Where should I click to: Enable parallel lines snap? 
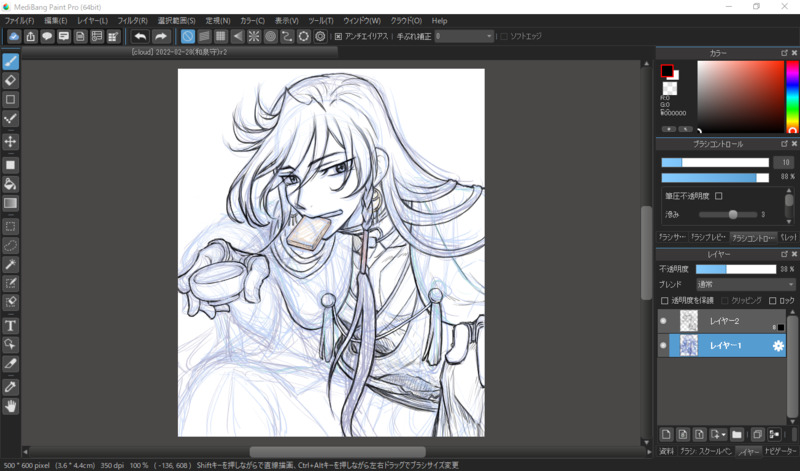tap(204, 36)
